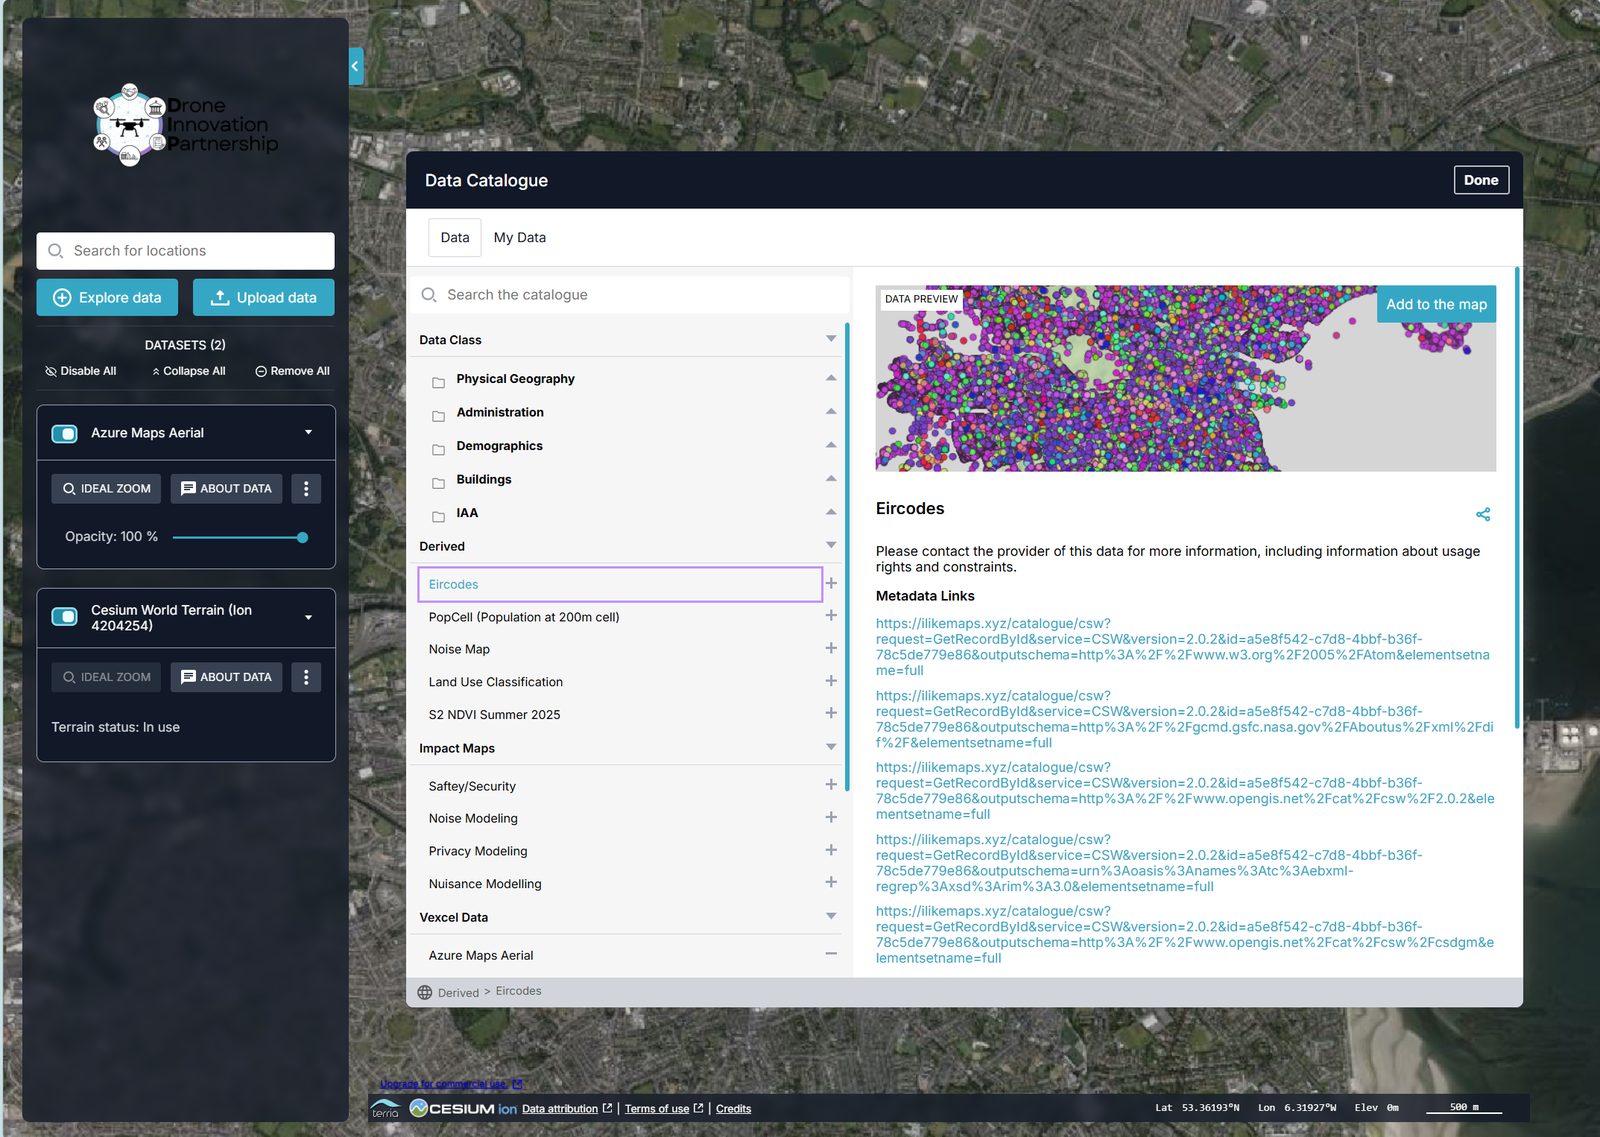Collapse Cesium World Terrain dataset card
This screenshot has width=1600, height=1137.
click(x=308, y=617)
